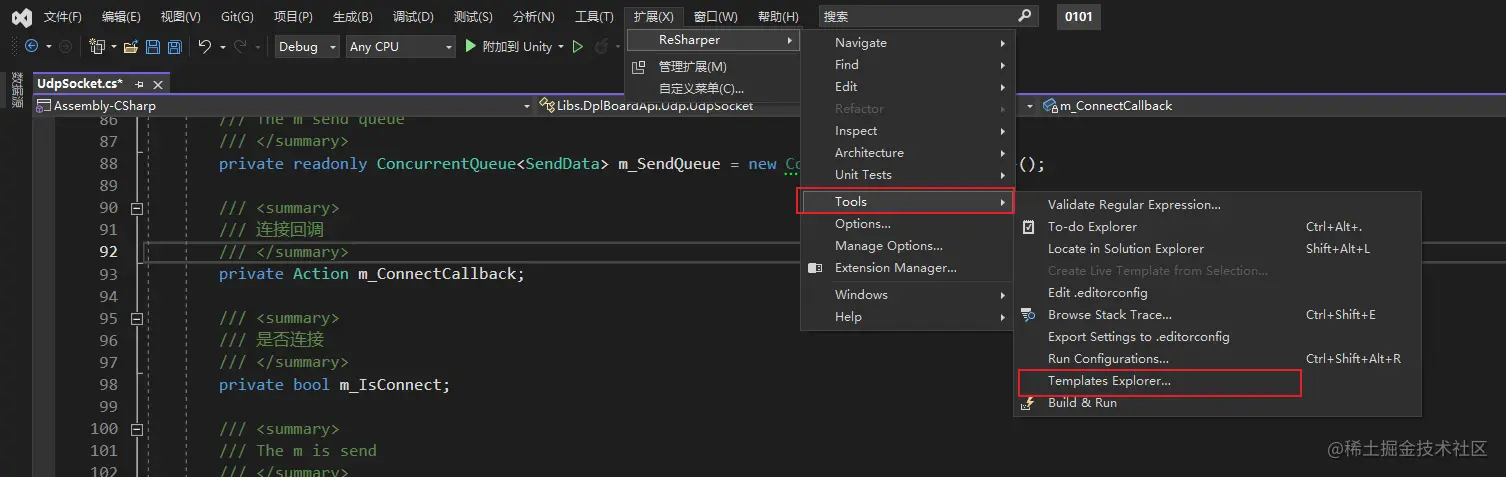Close the UdpSocket.cs tab
The height and width of the screenshot is (477, 1506).
coord(158,84)
